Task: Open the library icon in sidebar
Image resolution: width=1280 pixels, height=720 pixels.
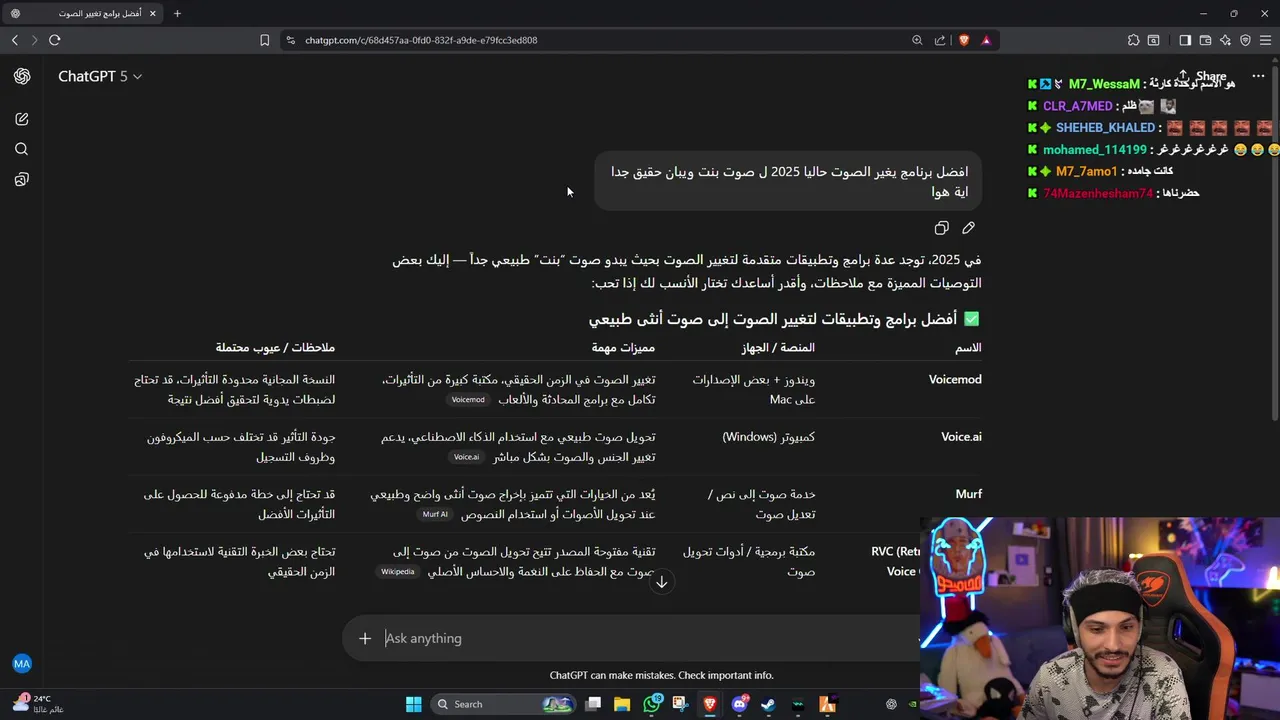Action: pos(22,180)
